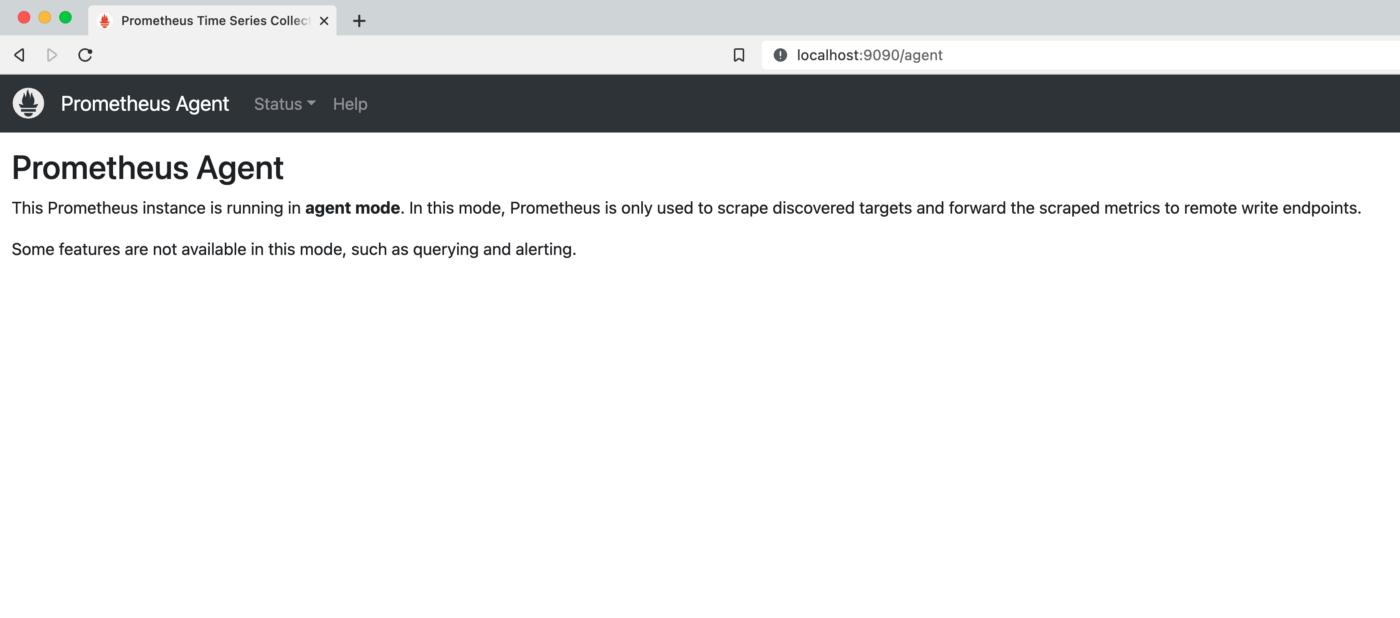1400x618 pixels.
Task: Click the Prometheus flame logo in navbar
Action: pos(28,103)
